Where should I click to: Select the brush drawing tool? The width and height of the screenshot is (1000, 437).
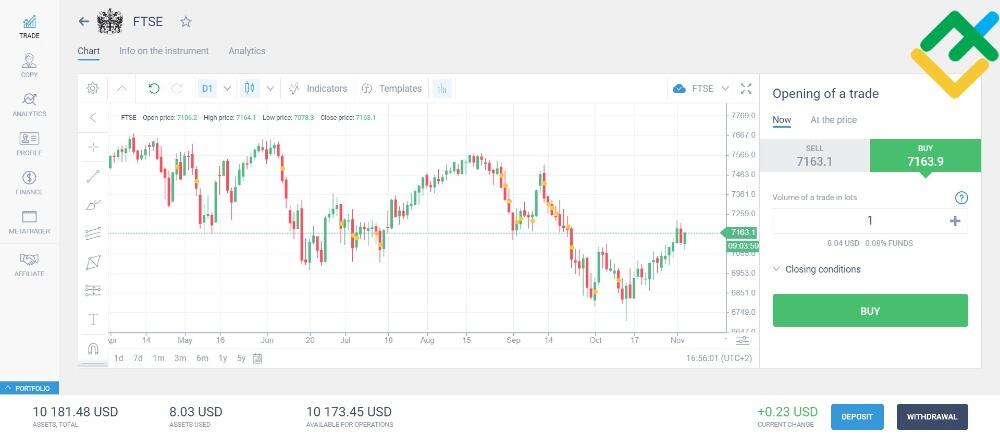tap(93, 205)
